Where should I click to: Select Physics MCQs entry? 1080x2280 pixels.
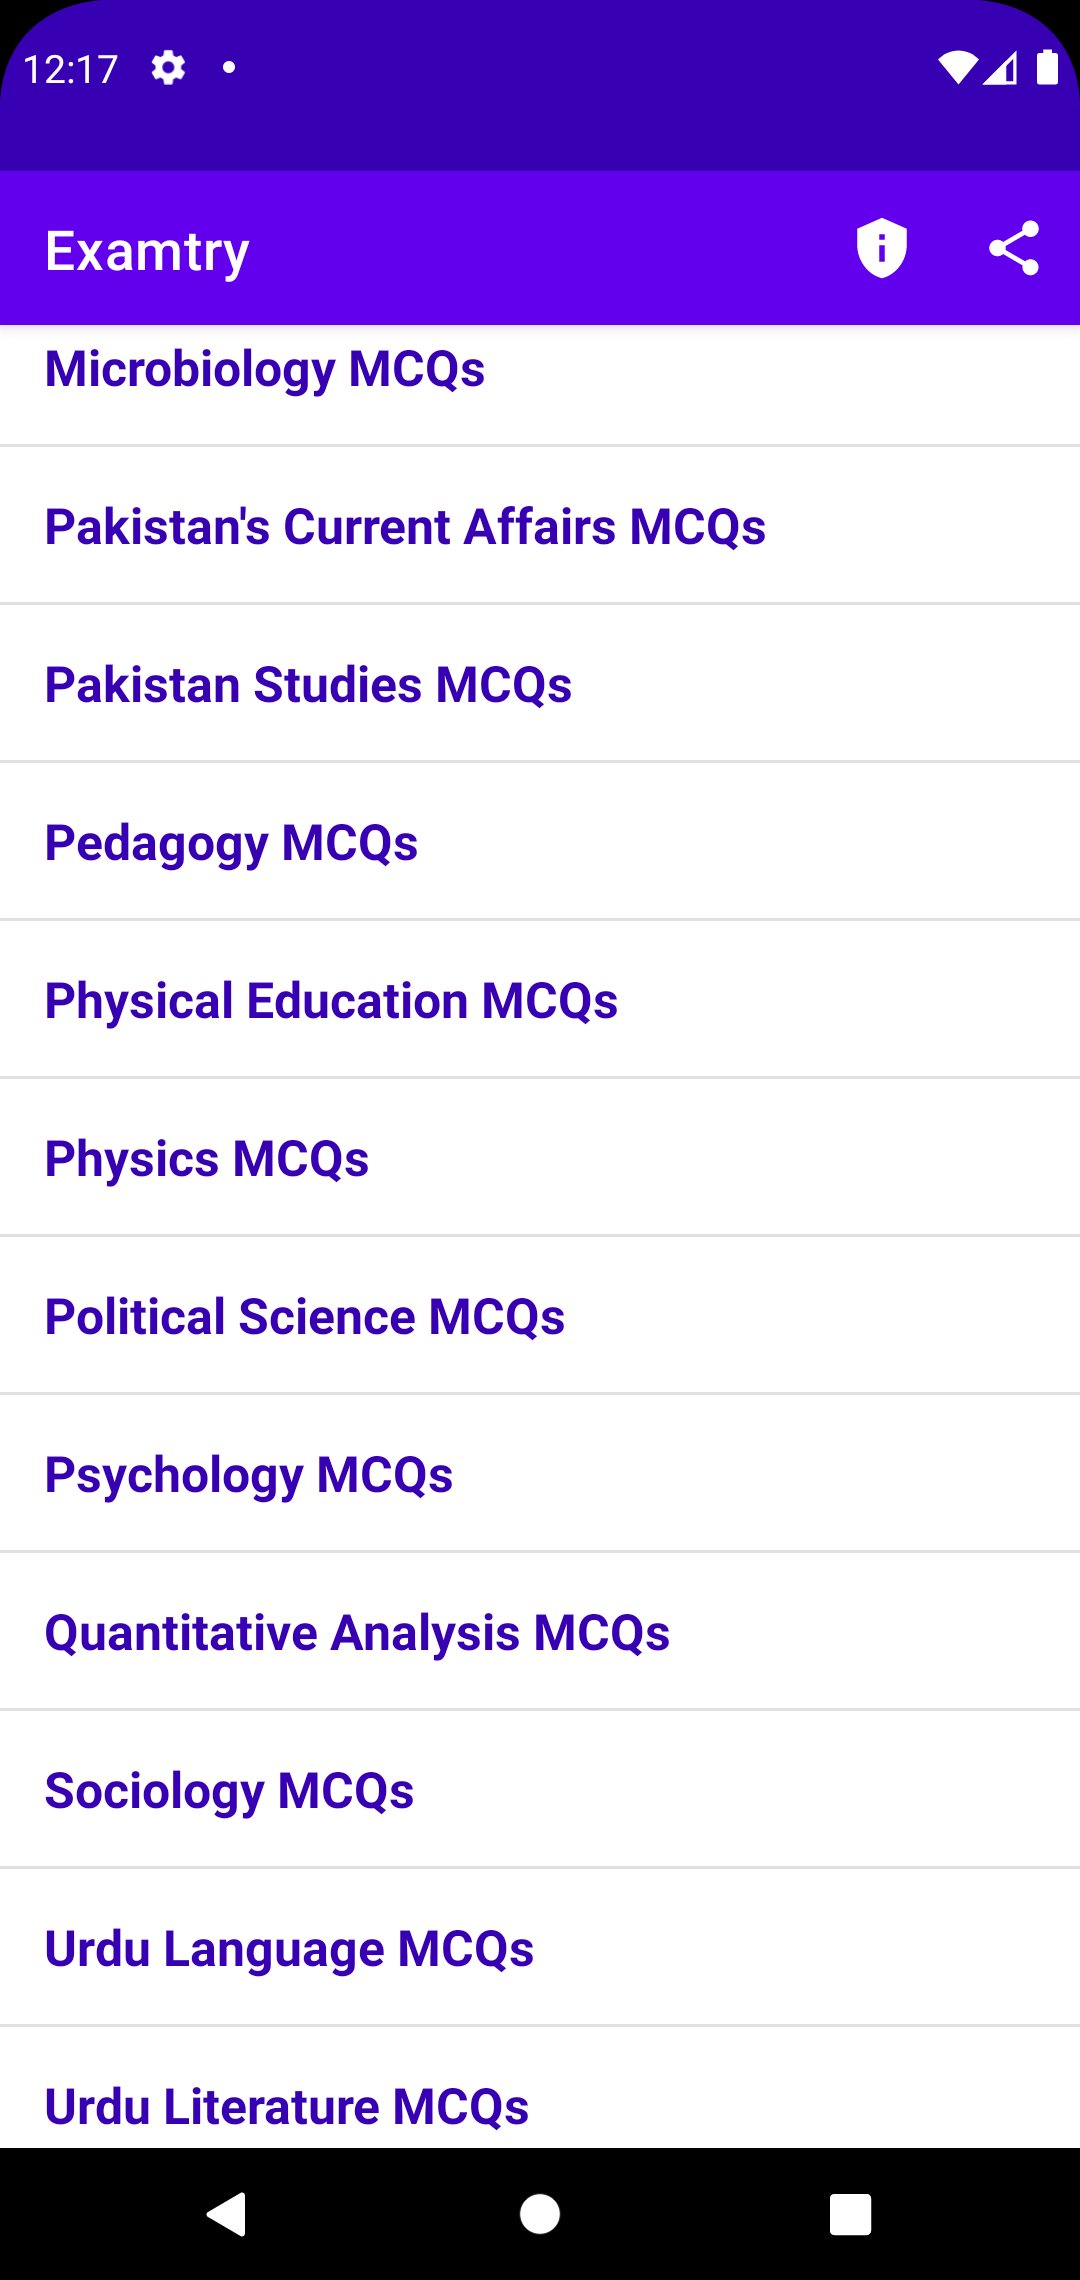tap(207, 1159)
